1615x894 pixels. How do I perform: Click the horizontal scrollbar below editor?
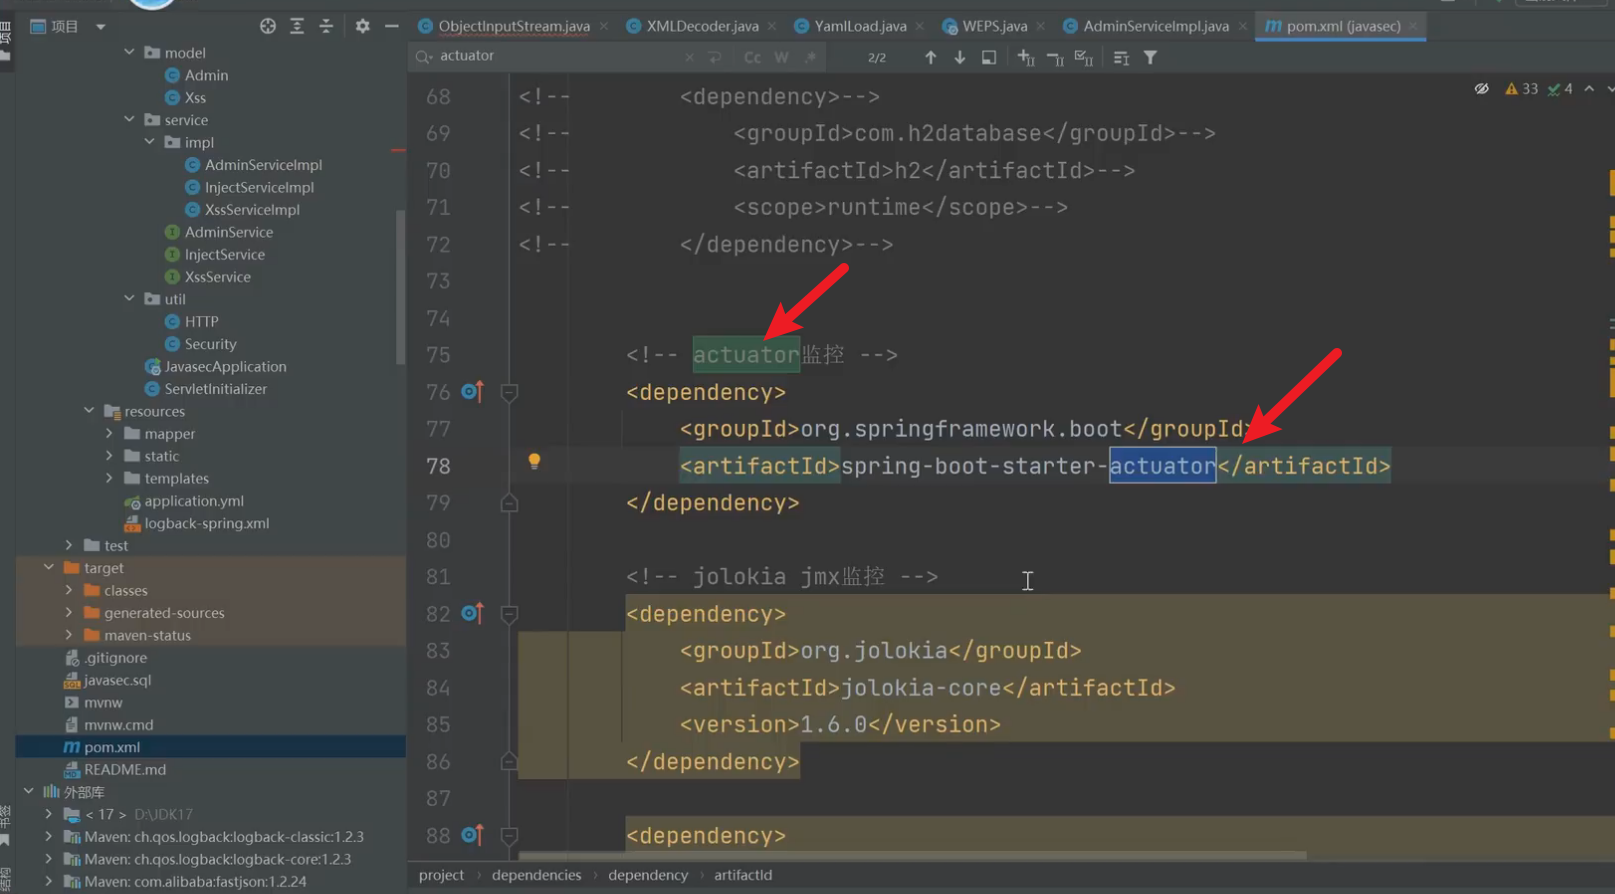click(910, 856)
